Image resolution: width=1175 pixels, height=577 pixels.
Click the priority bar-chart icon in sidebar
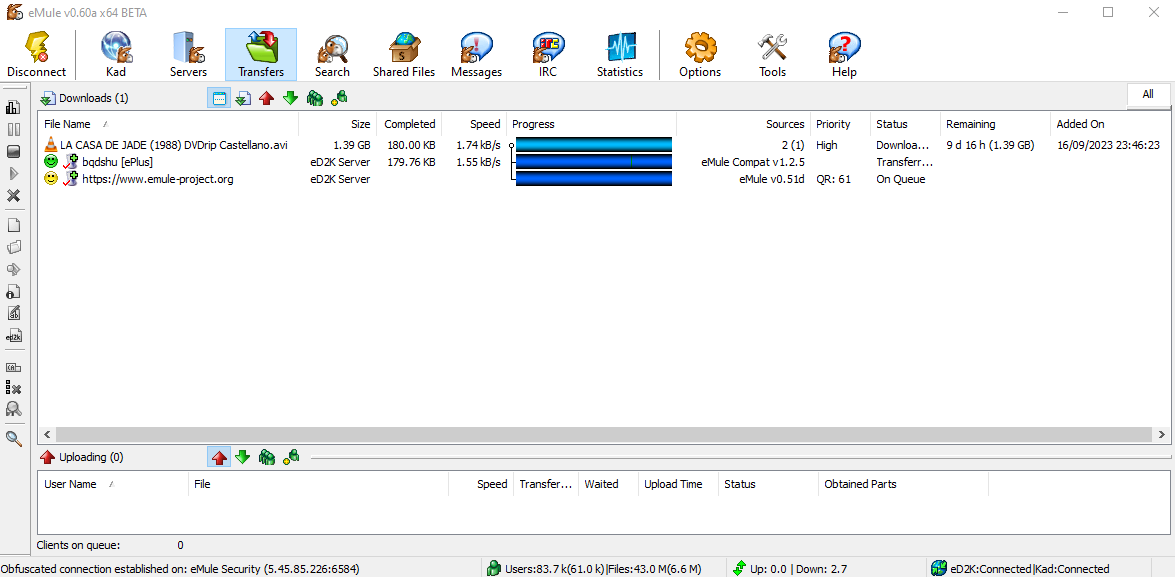(13, 108)
